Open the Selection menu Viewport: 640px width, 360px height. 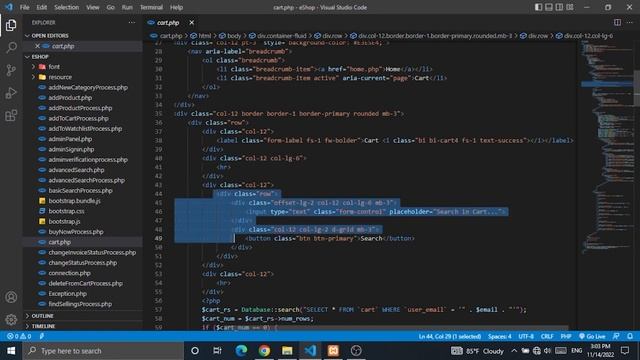click(x=67, y=7)
